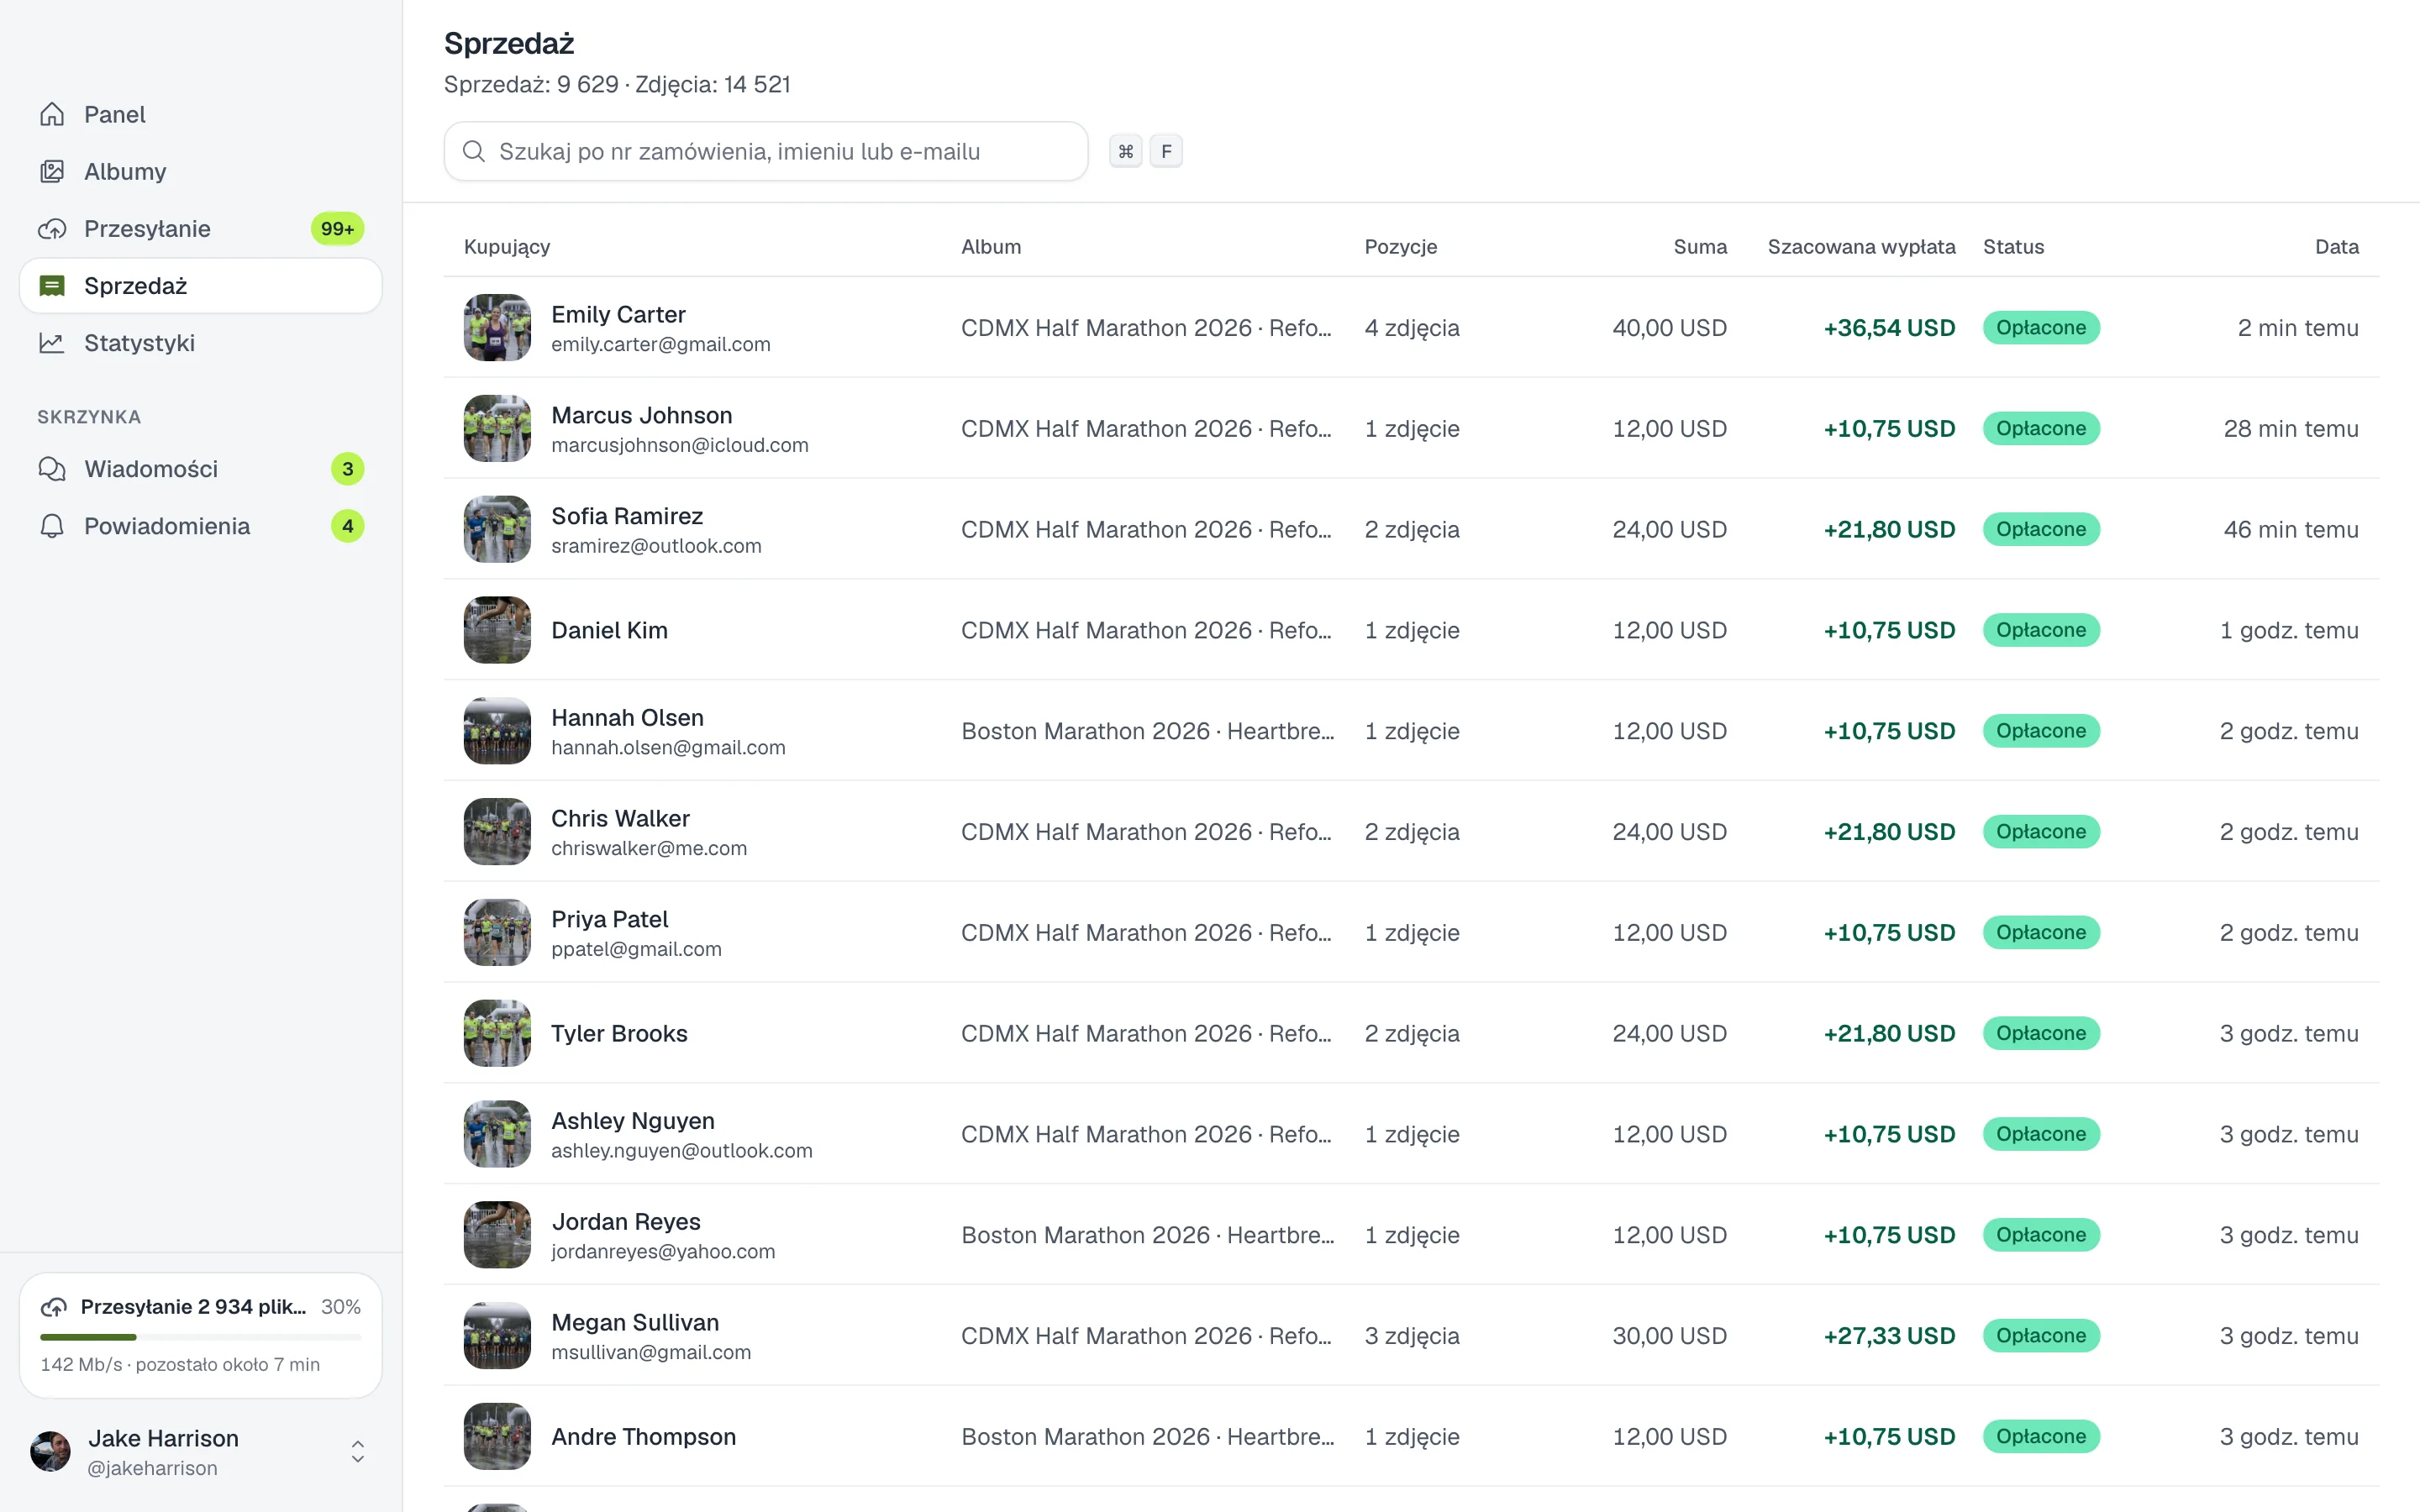Click Andre Thompson buyer name
The height and width of the screenshot is (1512, 2420).
644,1437
